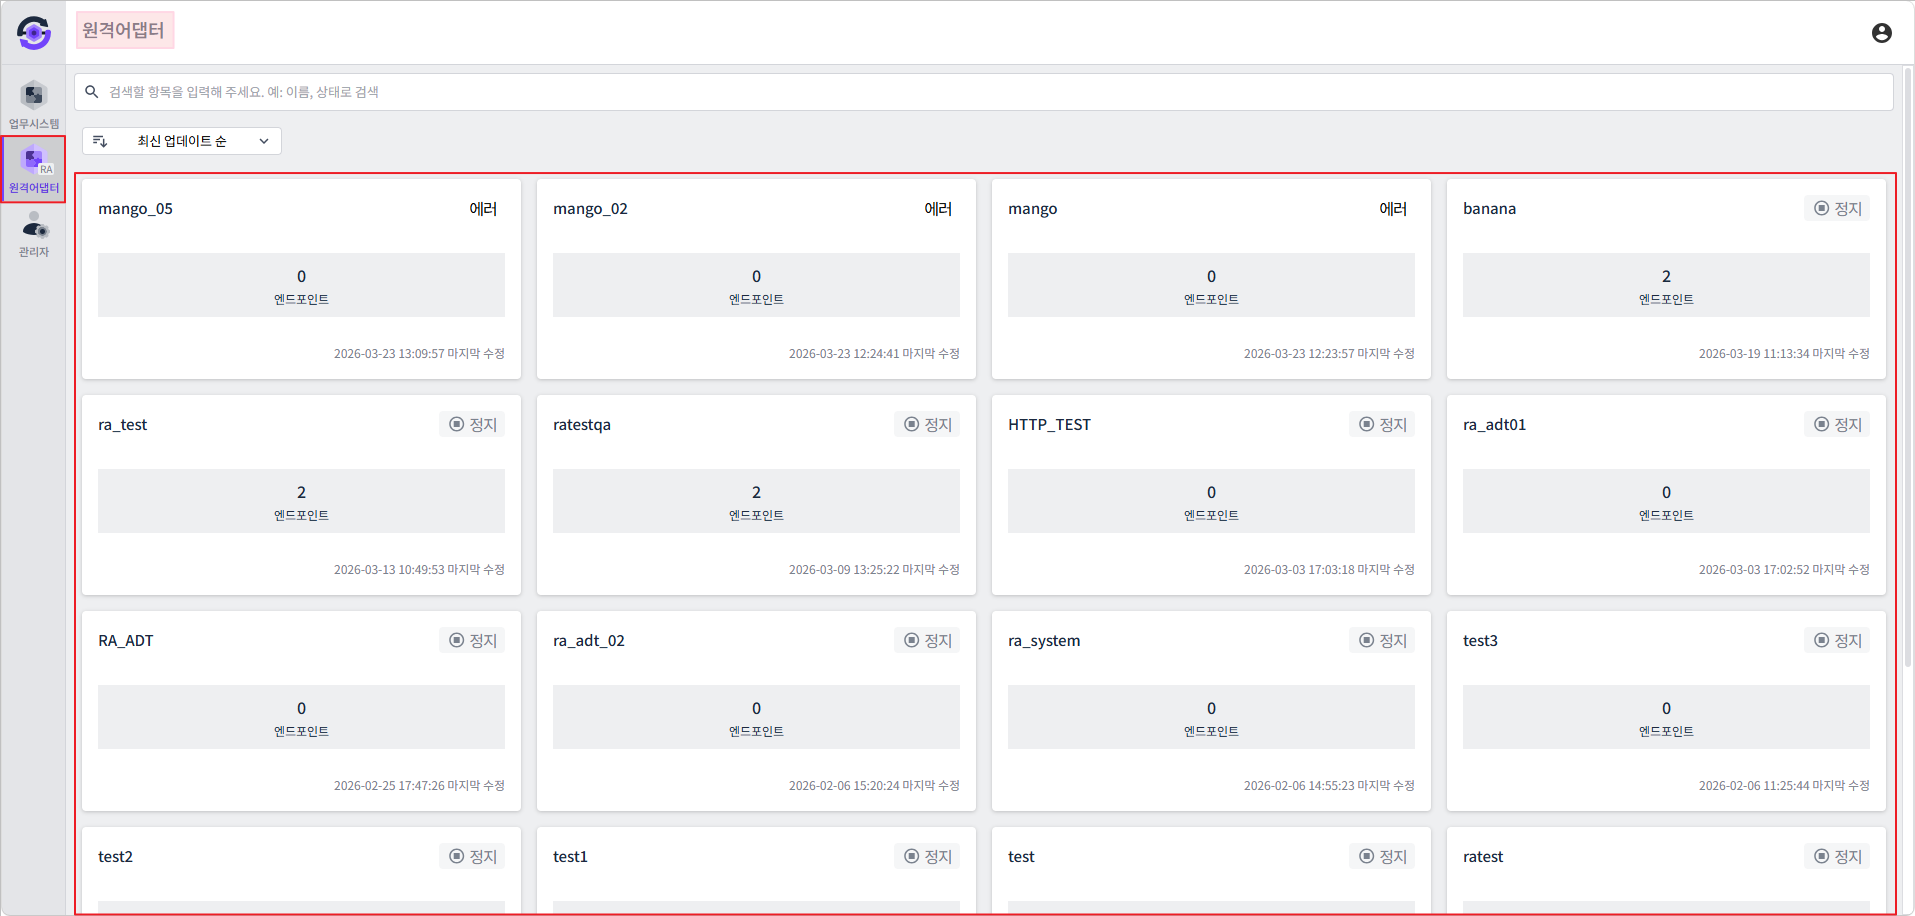Image resolution: width=1915 pixels, height=916 pixels.
Task: Click the 정지 status badge on ra_system
Action: (x=1382, y=641)
